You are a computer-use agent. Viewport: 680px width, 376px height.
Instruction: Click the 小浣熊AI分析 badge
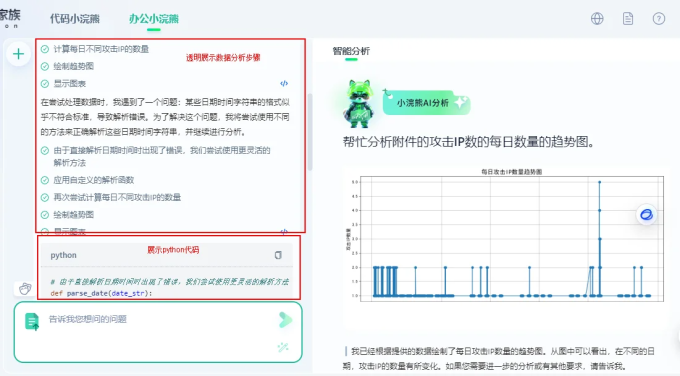coord(426,103)
